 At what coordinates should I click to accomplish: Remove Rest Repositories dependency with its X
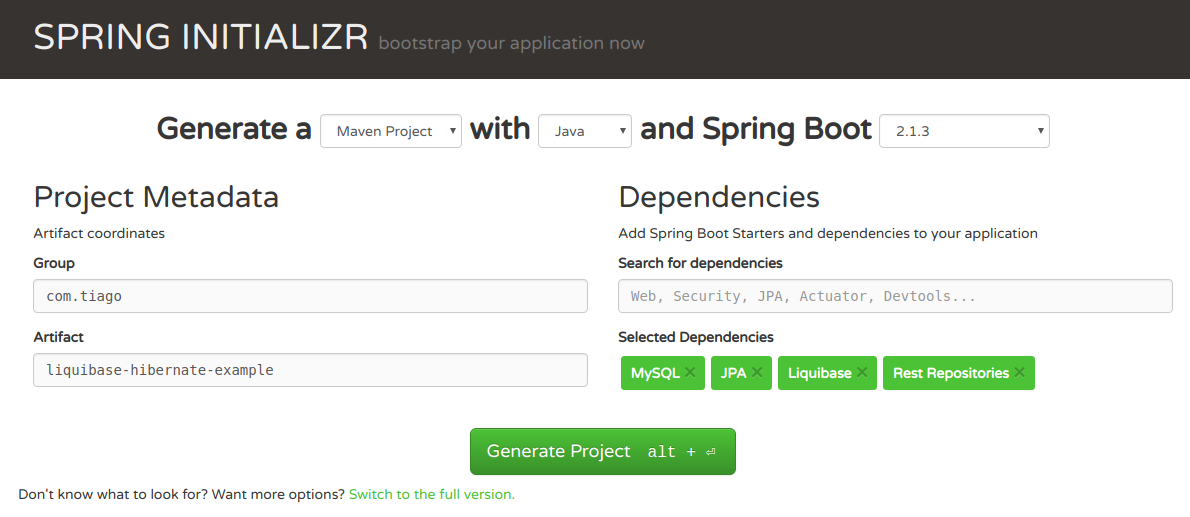coord(1019,373)
